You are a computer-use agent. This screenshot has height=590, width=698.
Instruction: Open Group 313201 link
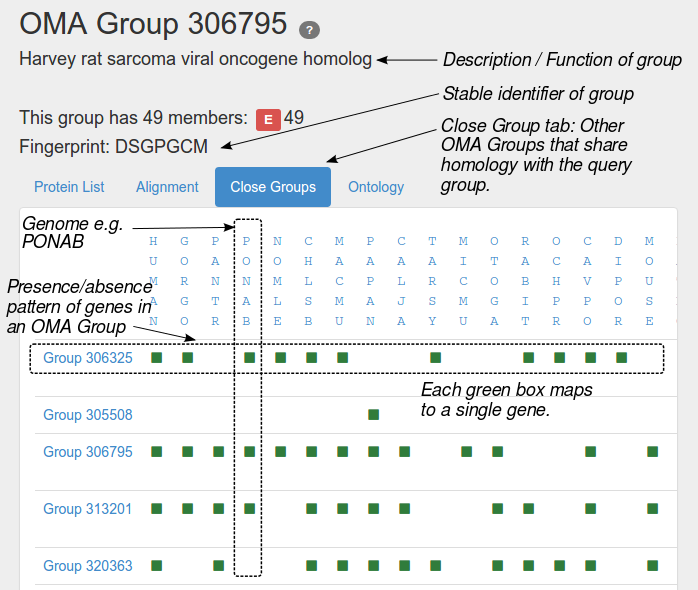[88, 509]
